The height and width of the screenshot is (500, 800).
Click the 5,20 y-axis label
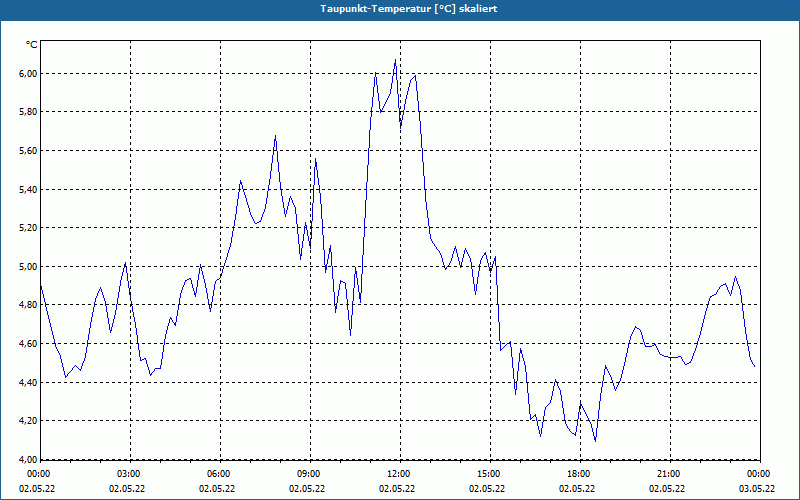point(28,228)
